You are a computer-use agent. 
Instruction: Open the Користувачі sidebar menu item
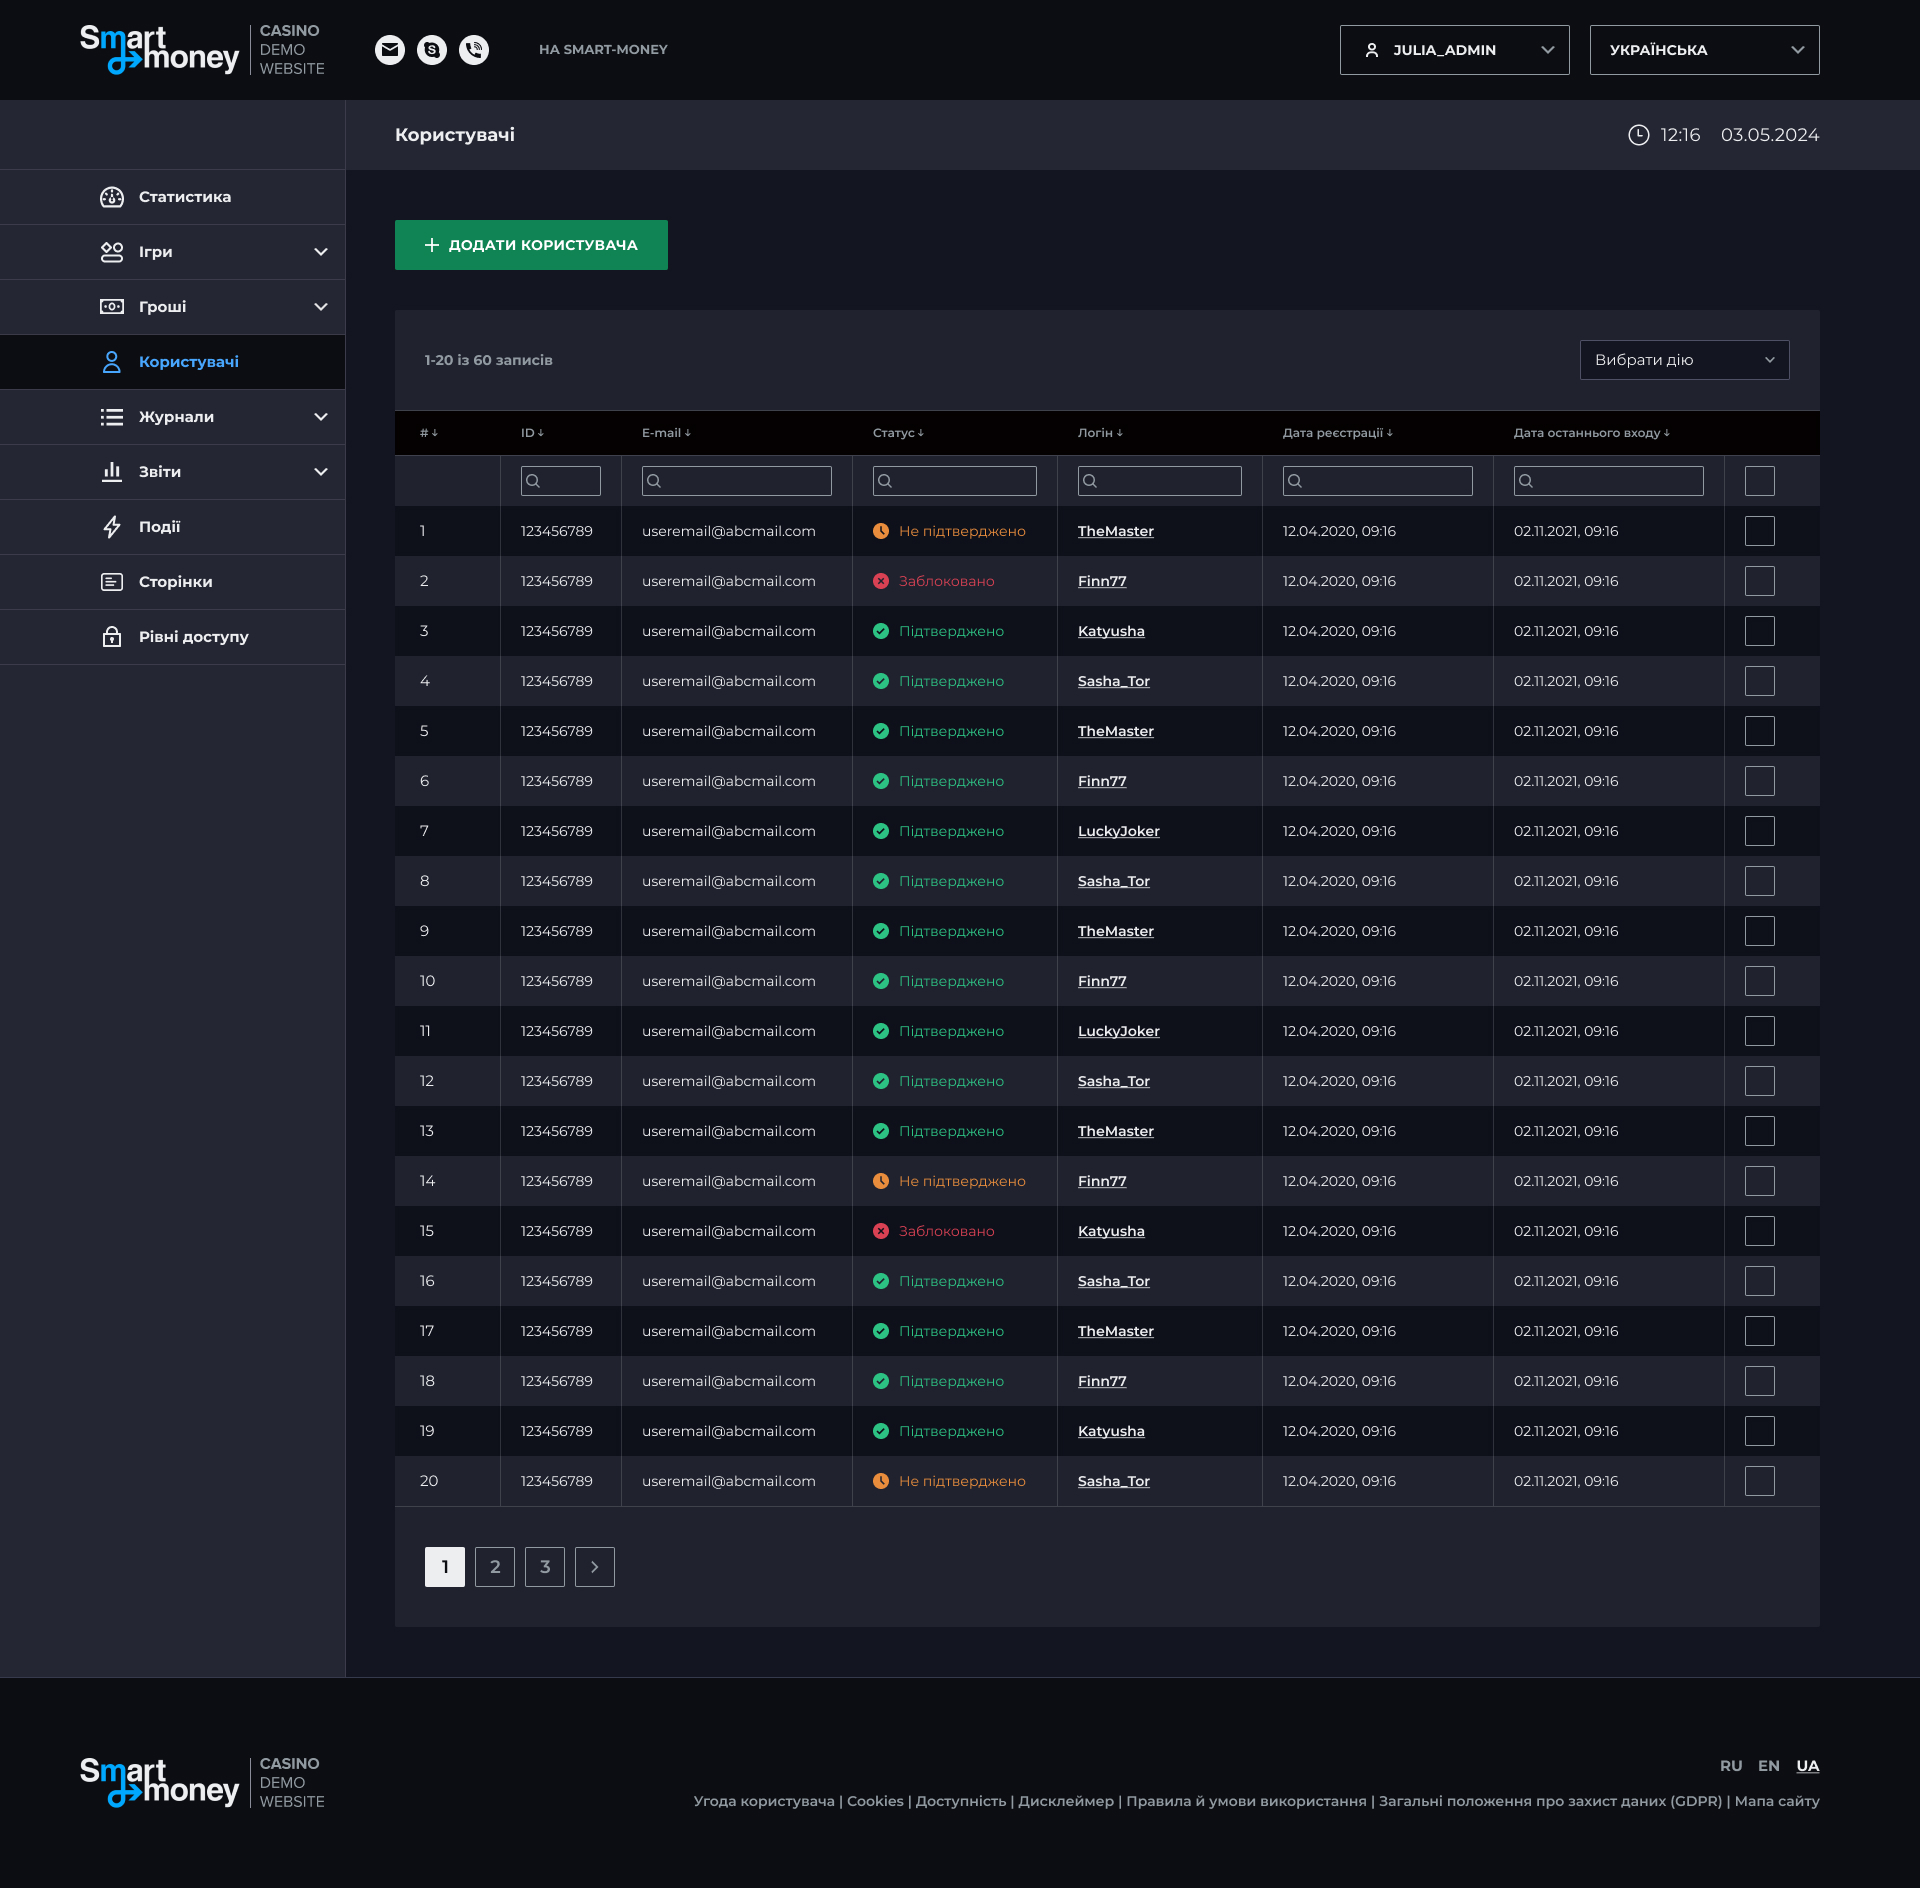pyautogui.click(x=188, y=362)
